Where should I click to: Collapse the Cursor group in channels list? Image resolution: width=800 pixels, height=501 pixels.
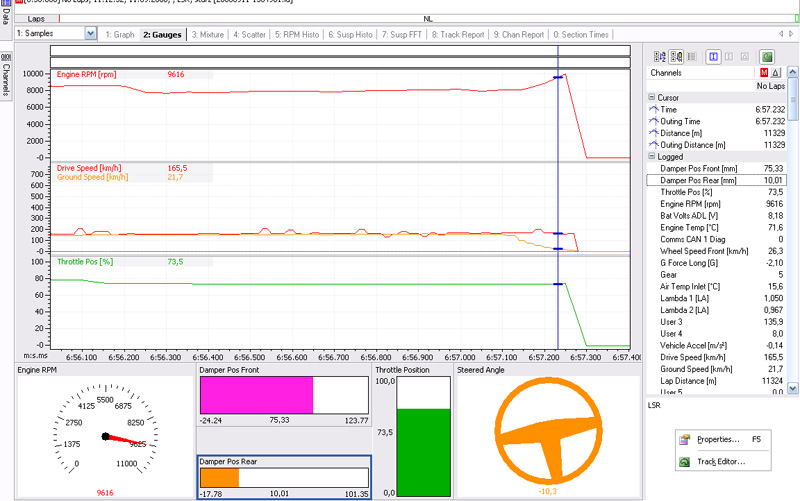tap(651, 98)
